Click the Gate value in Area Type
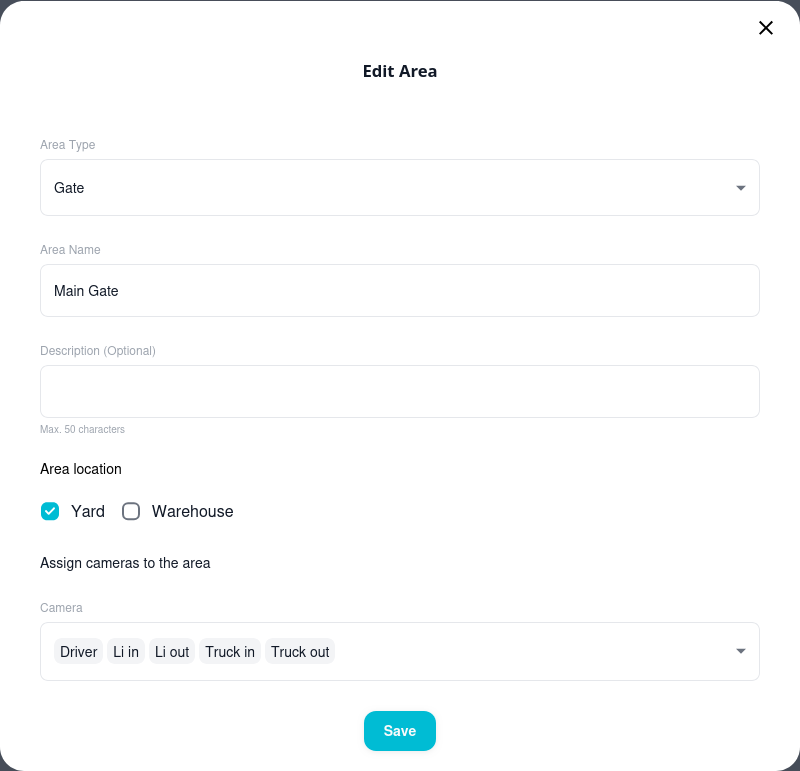Viewport: 800px width, 771px height. pos(69,188)
